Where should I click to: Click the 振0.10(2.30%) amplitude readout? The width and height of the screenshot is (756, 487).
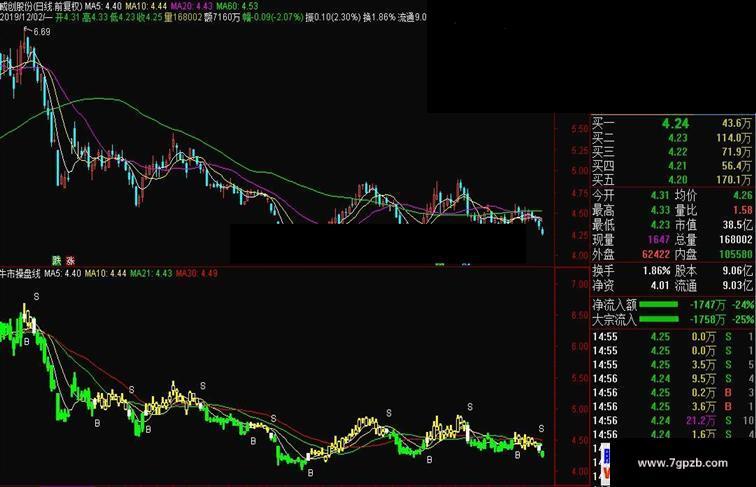click(x=333, y=17)
